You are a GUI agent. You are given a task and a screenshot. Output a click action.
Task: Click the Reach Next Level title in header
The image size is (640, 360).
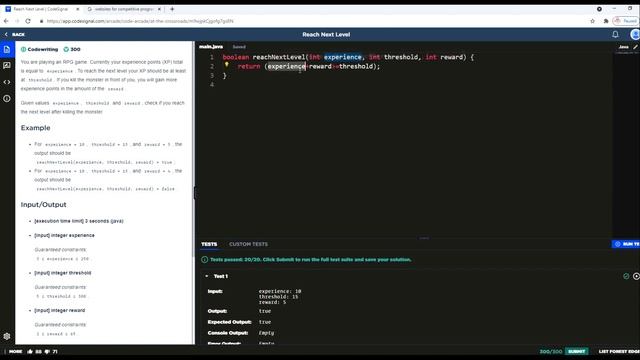(x=326, y=35)
